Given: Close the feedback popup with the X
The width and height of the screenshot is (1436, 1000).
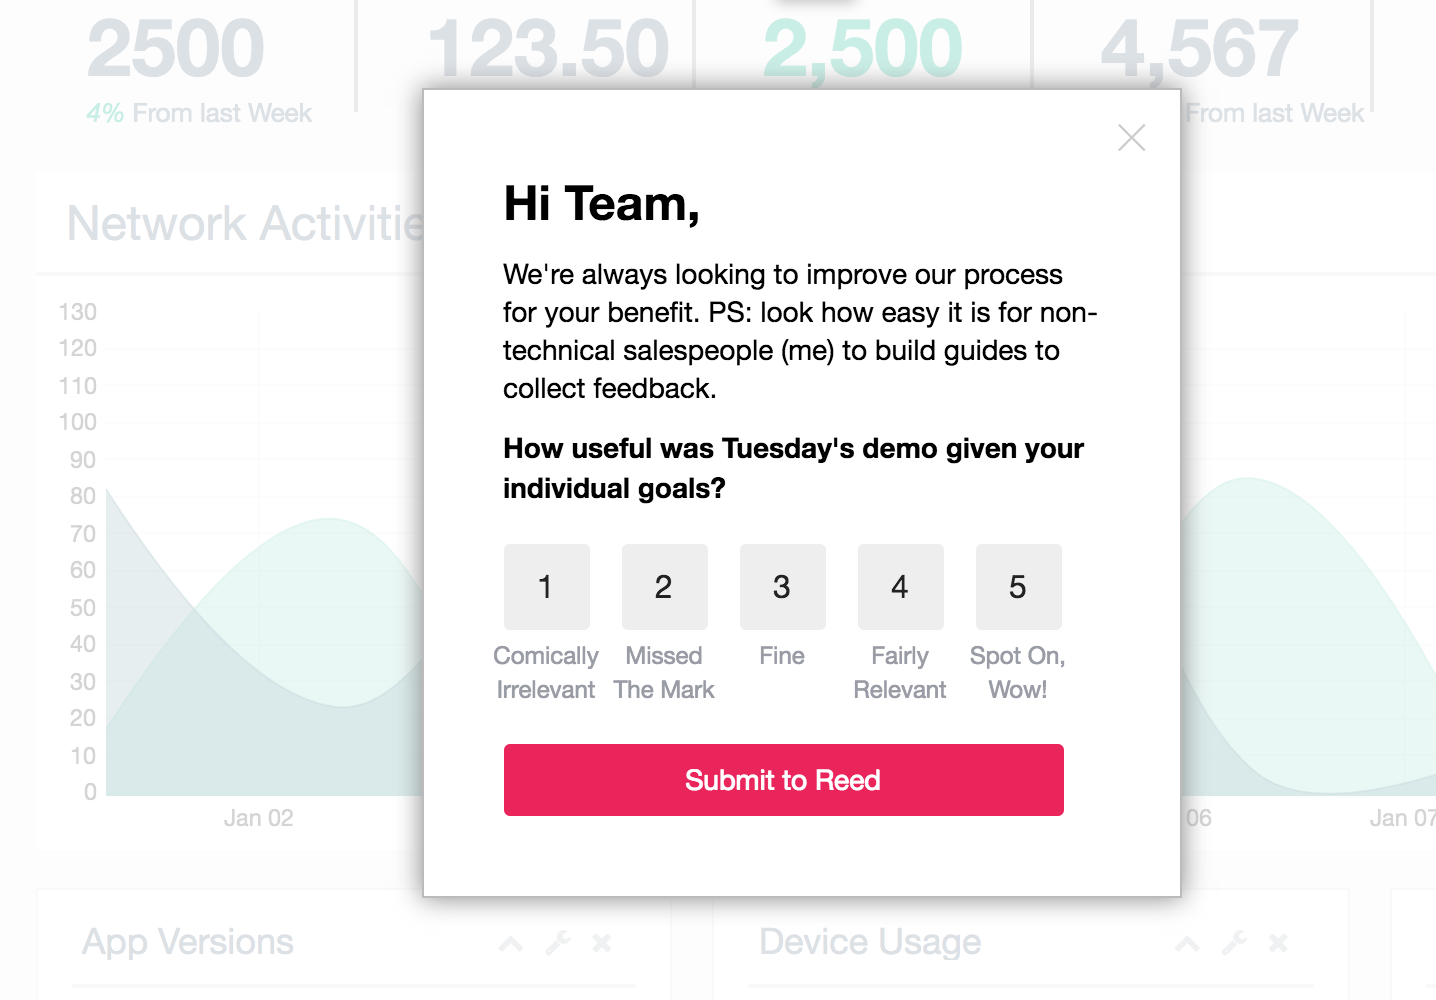Looking at the screenshot, I should click(1131, 138).
